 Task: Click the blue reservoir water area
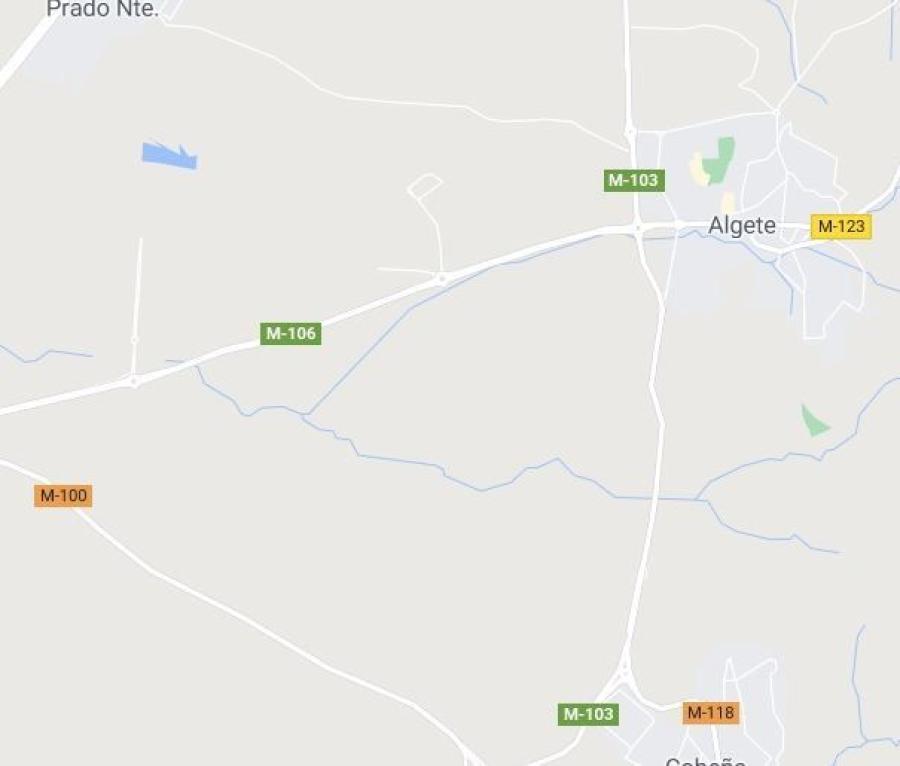169,155
